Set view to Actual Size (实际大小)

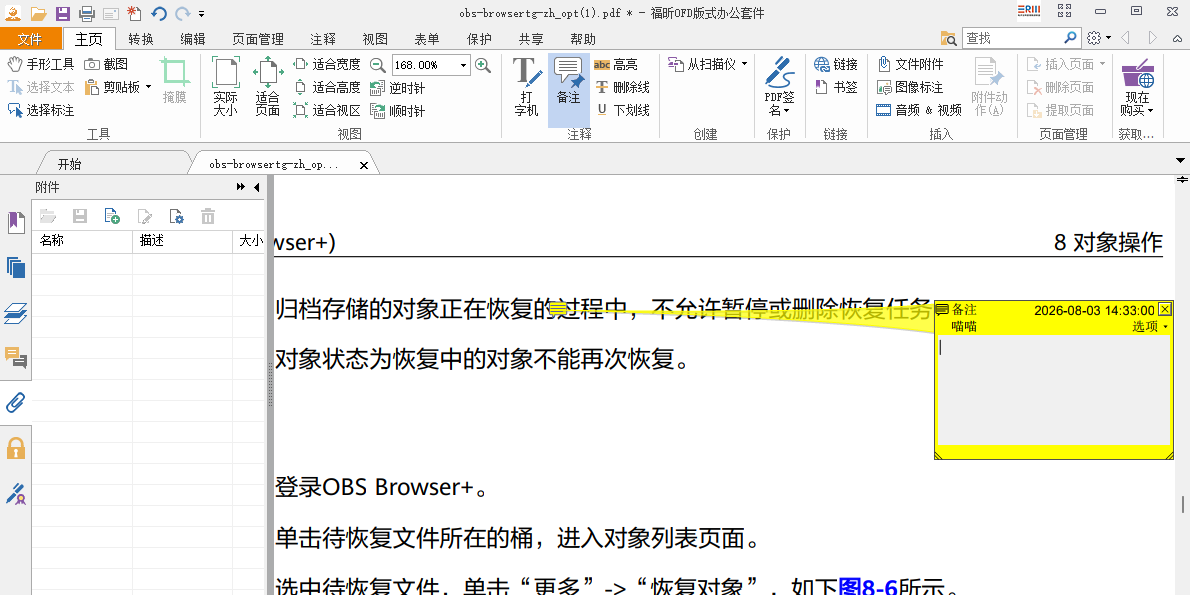[x=225, y=87]
